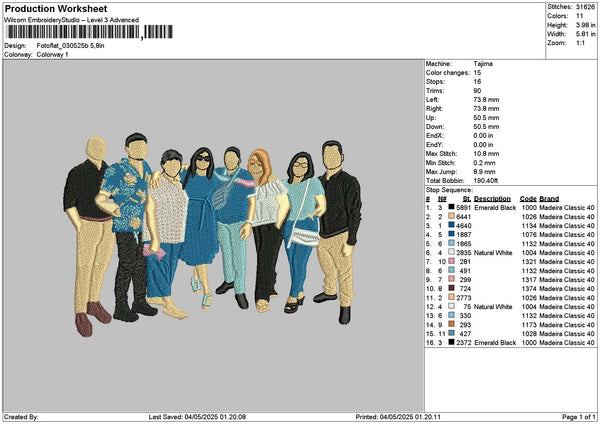Screen dimensions: 600x424
Task: Click the 'Up:' measurement label
Action: [430, 117]
